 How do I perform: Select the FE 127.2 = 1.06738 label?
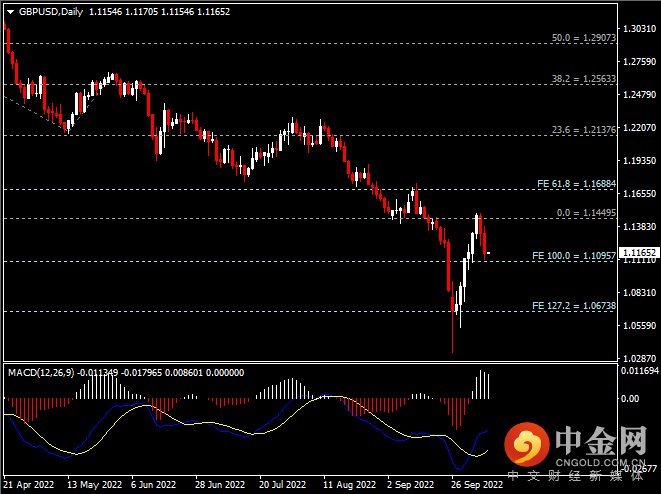pyautogui.click(x=574, y=306)
